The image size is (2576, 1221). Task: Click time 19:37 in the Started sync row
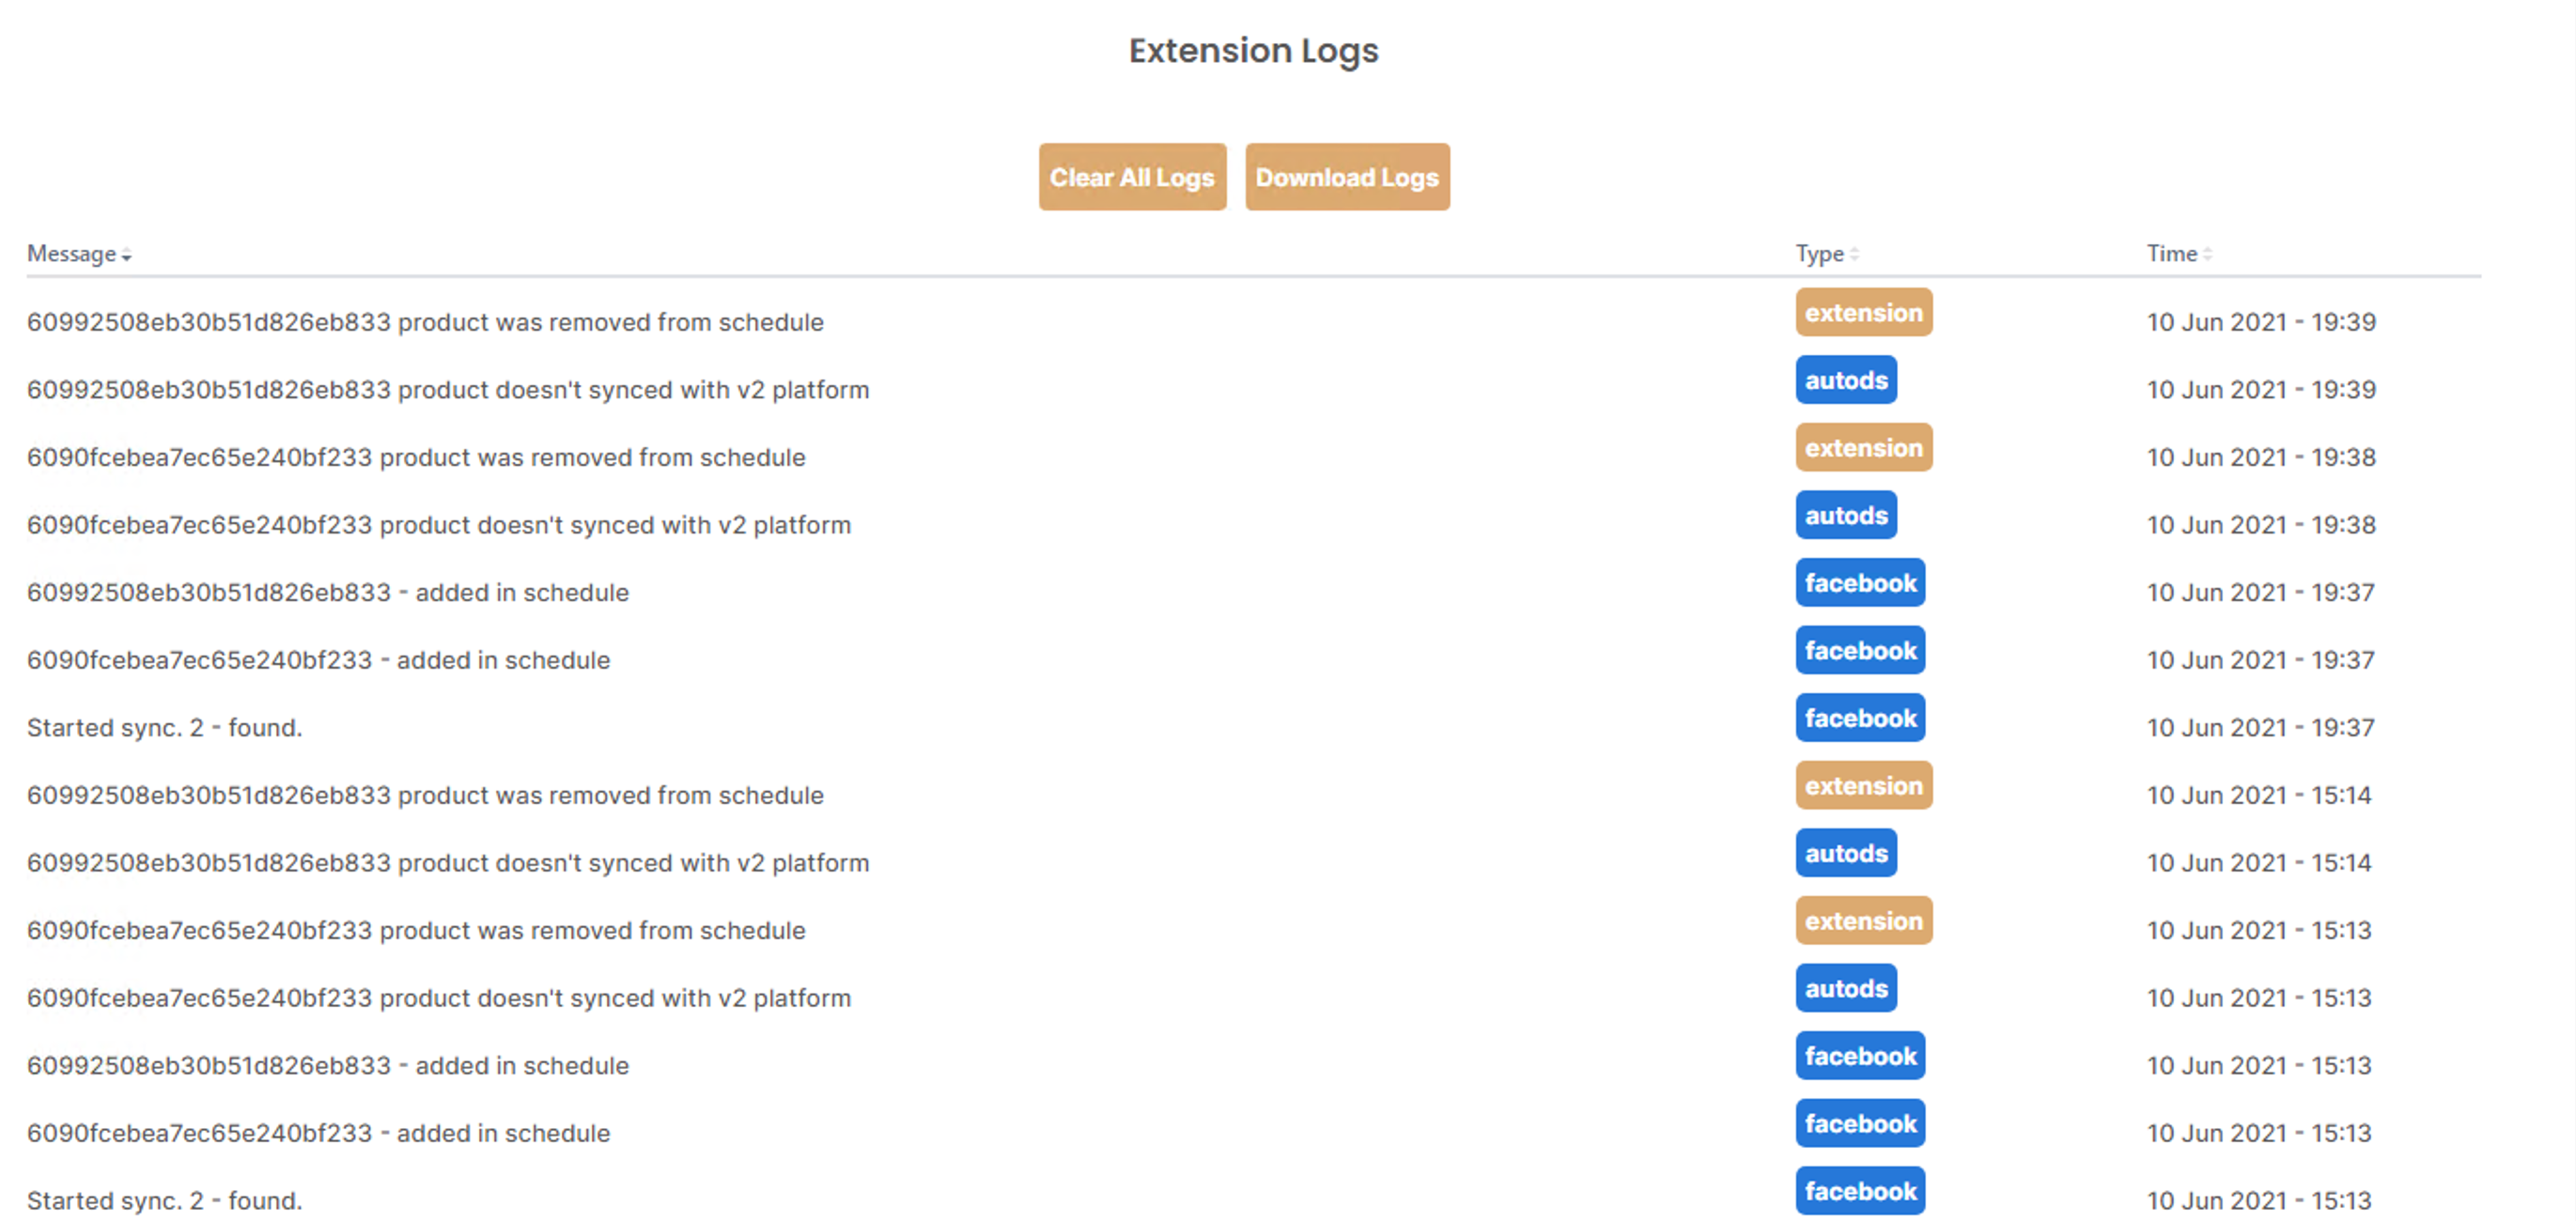(2260, 727)
